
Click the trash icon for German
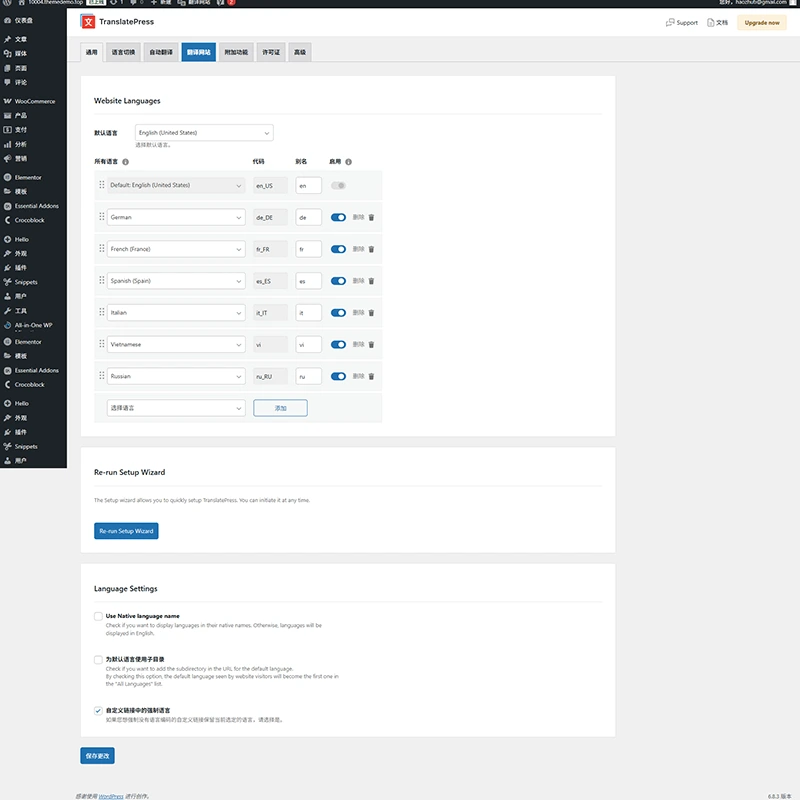371,217
